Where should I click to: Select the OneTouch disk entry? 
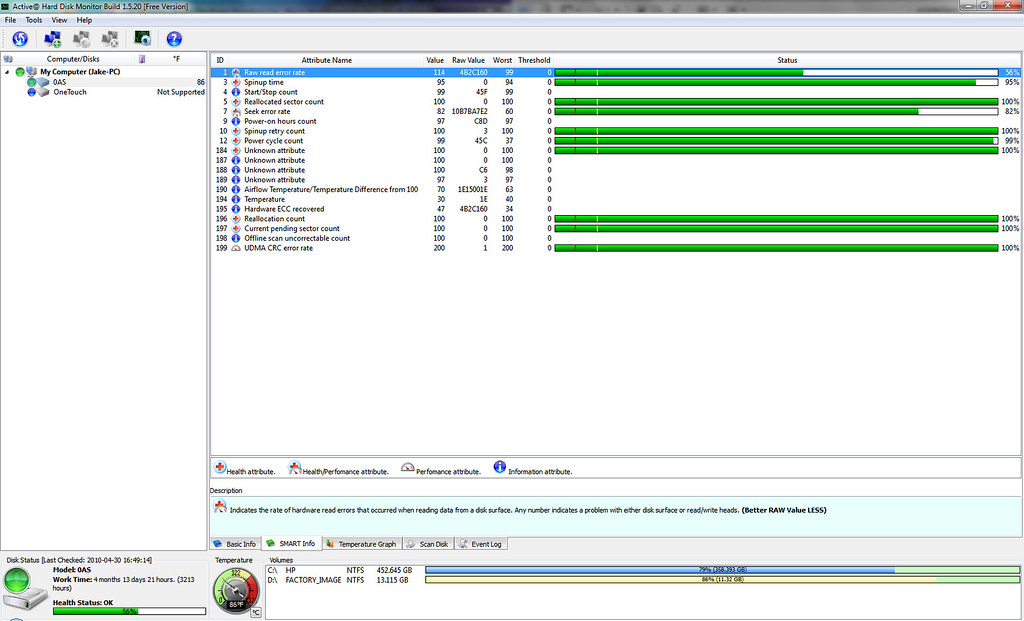pos(68,92)
